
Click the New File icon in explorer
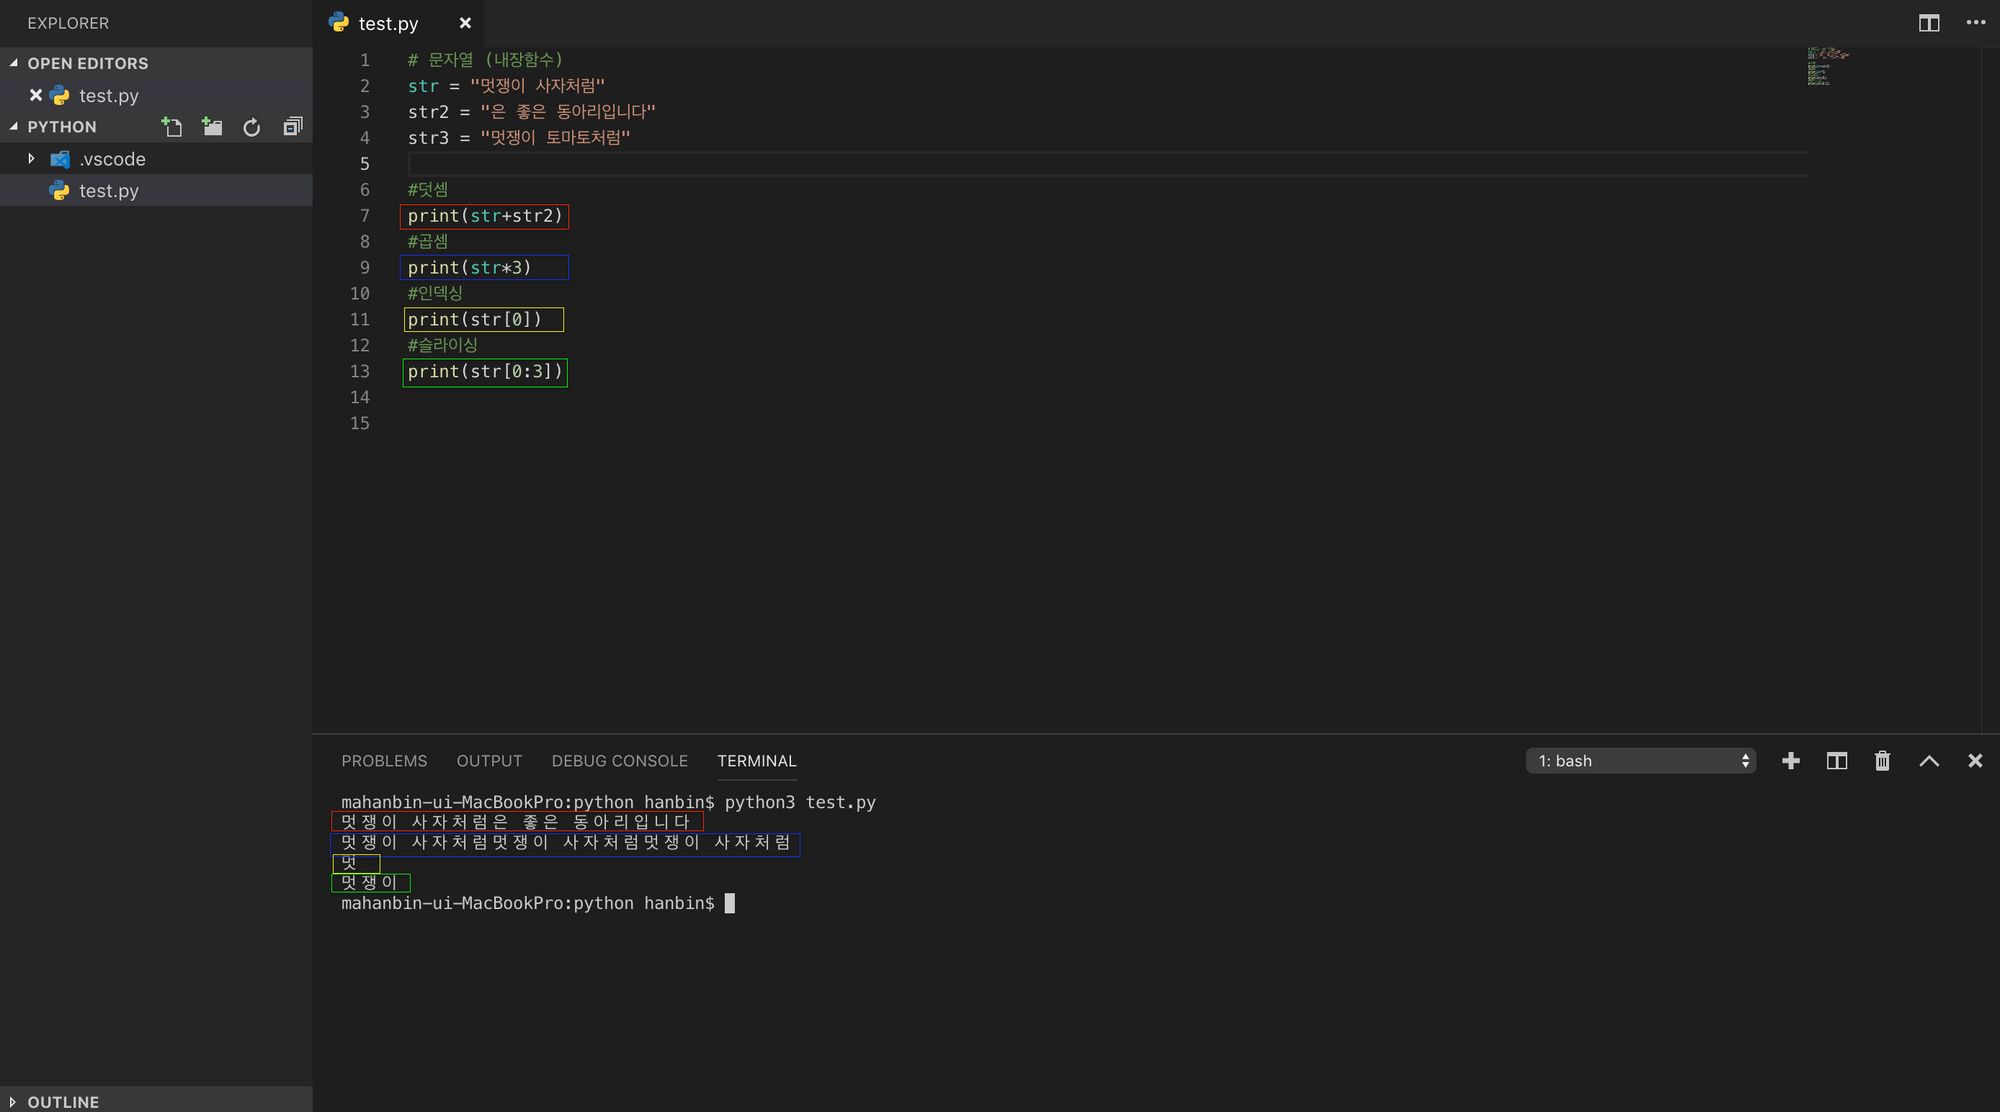click(x=172, y=127)
